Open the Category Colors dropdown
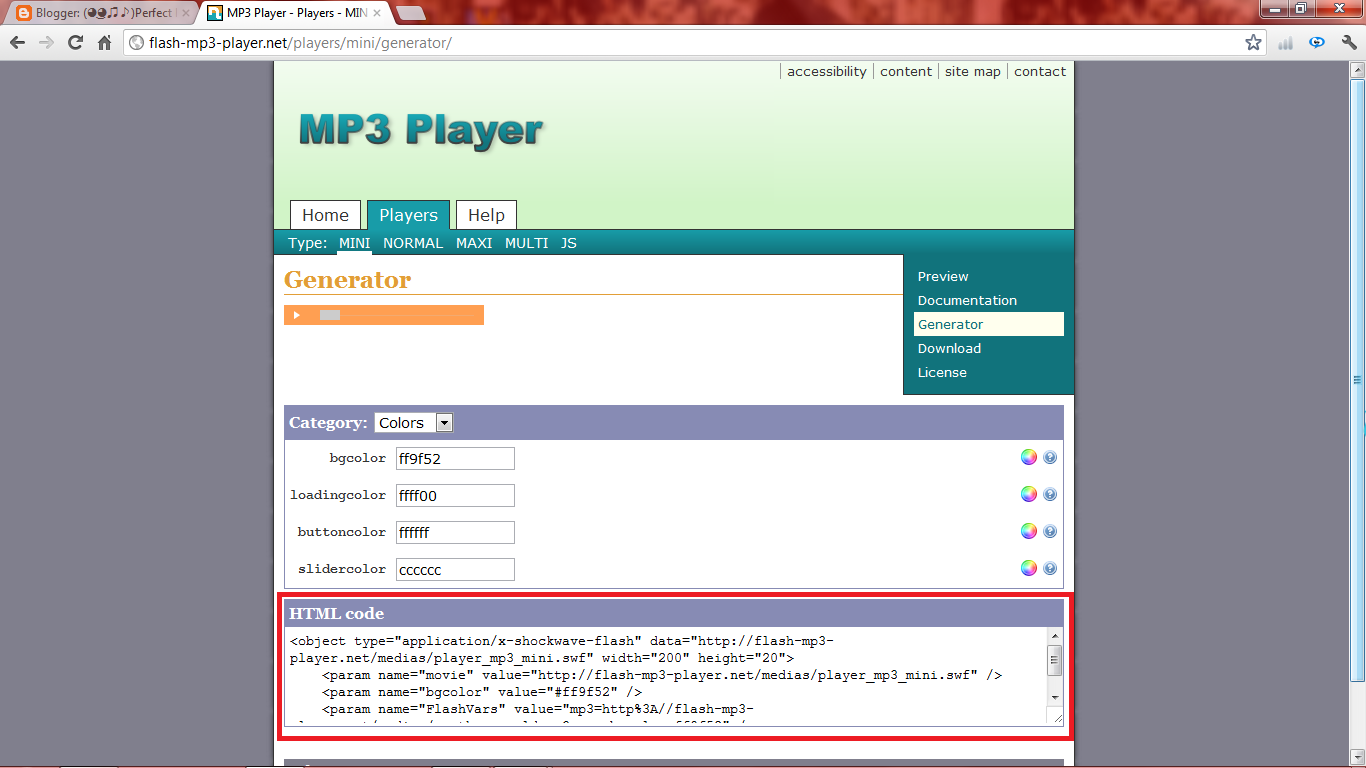1366x768 pixels. [414, 423]
